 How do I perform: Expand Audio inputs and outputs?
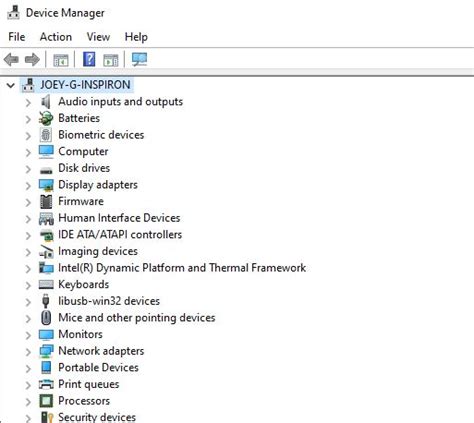click(28, 103)
